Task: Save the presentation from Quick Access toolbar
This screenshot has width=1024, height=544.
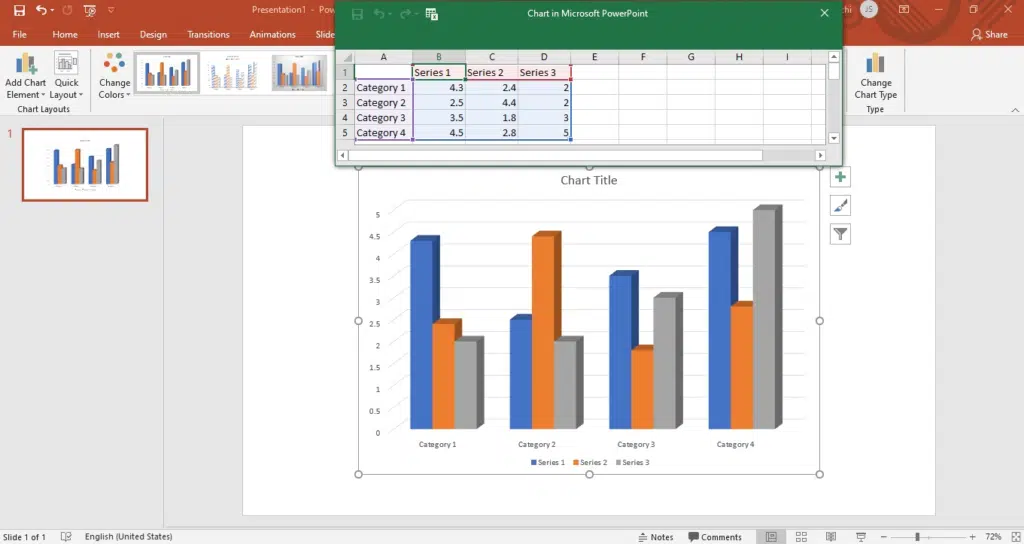Action: pos(19,10)
